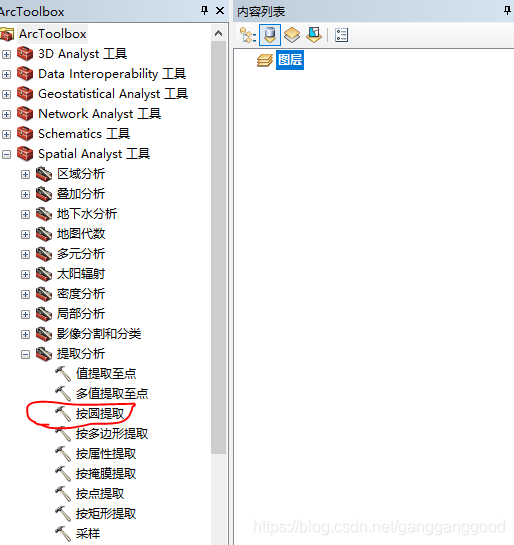Click List By Drawing Order icon
The width and height of the screenshot is (514, 545).
[x=247, y=35]
